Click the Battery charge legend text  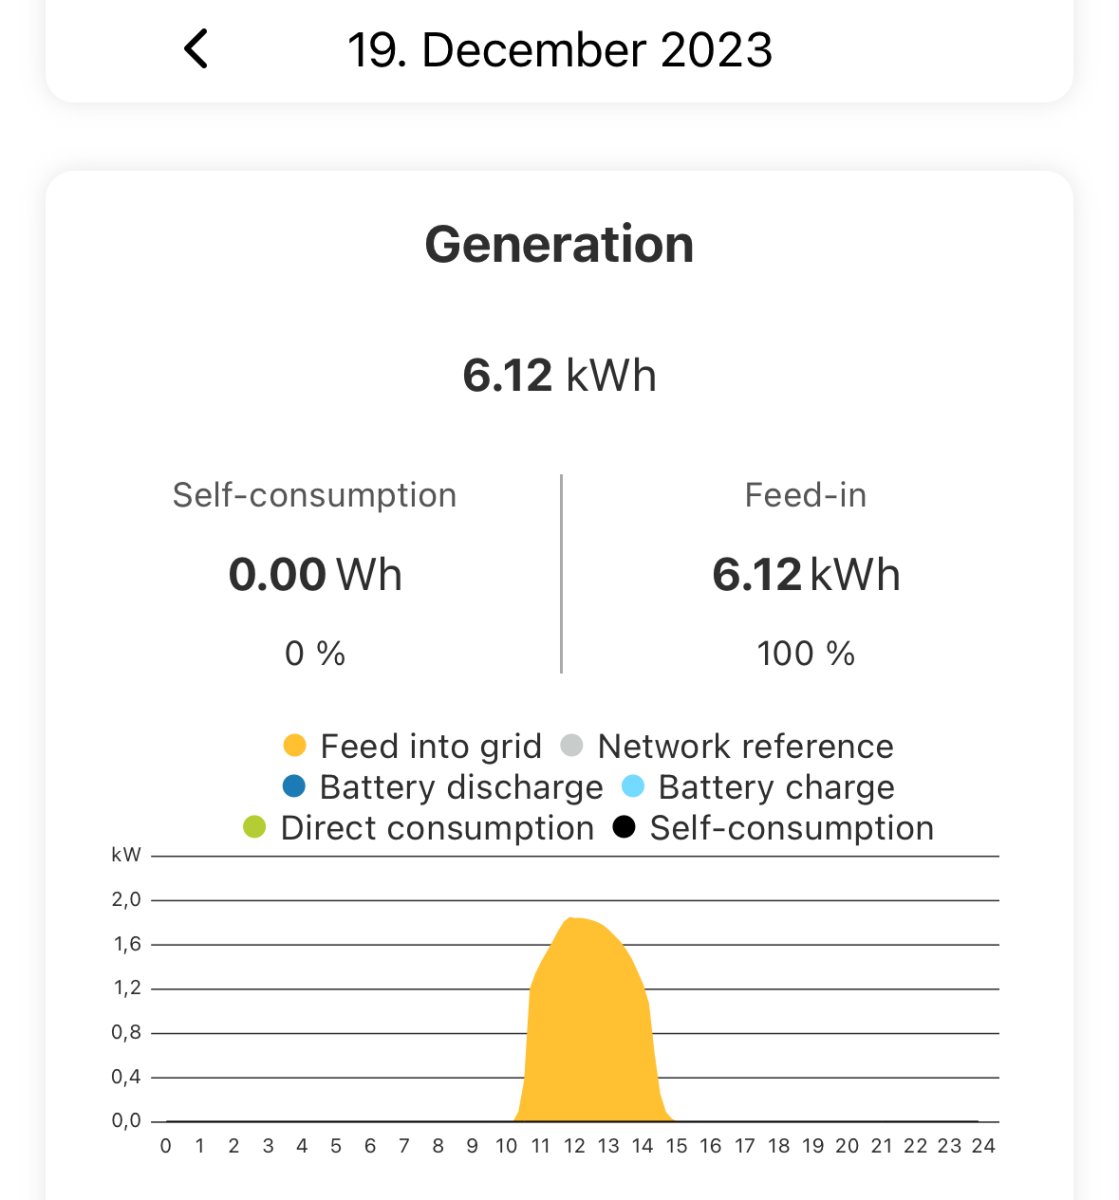tap(776, 787)
